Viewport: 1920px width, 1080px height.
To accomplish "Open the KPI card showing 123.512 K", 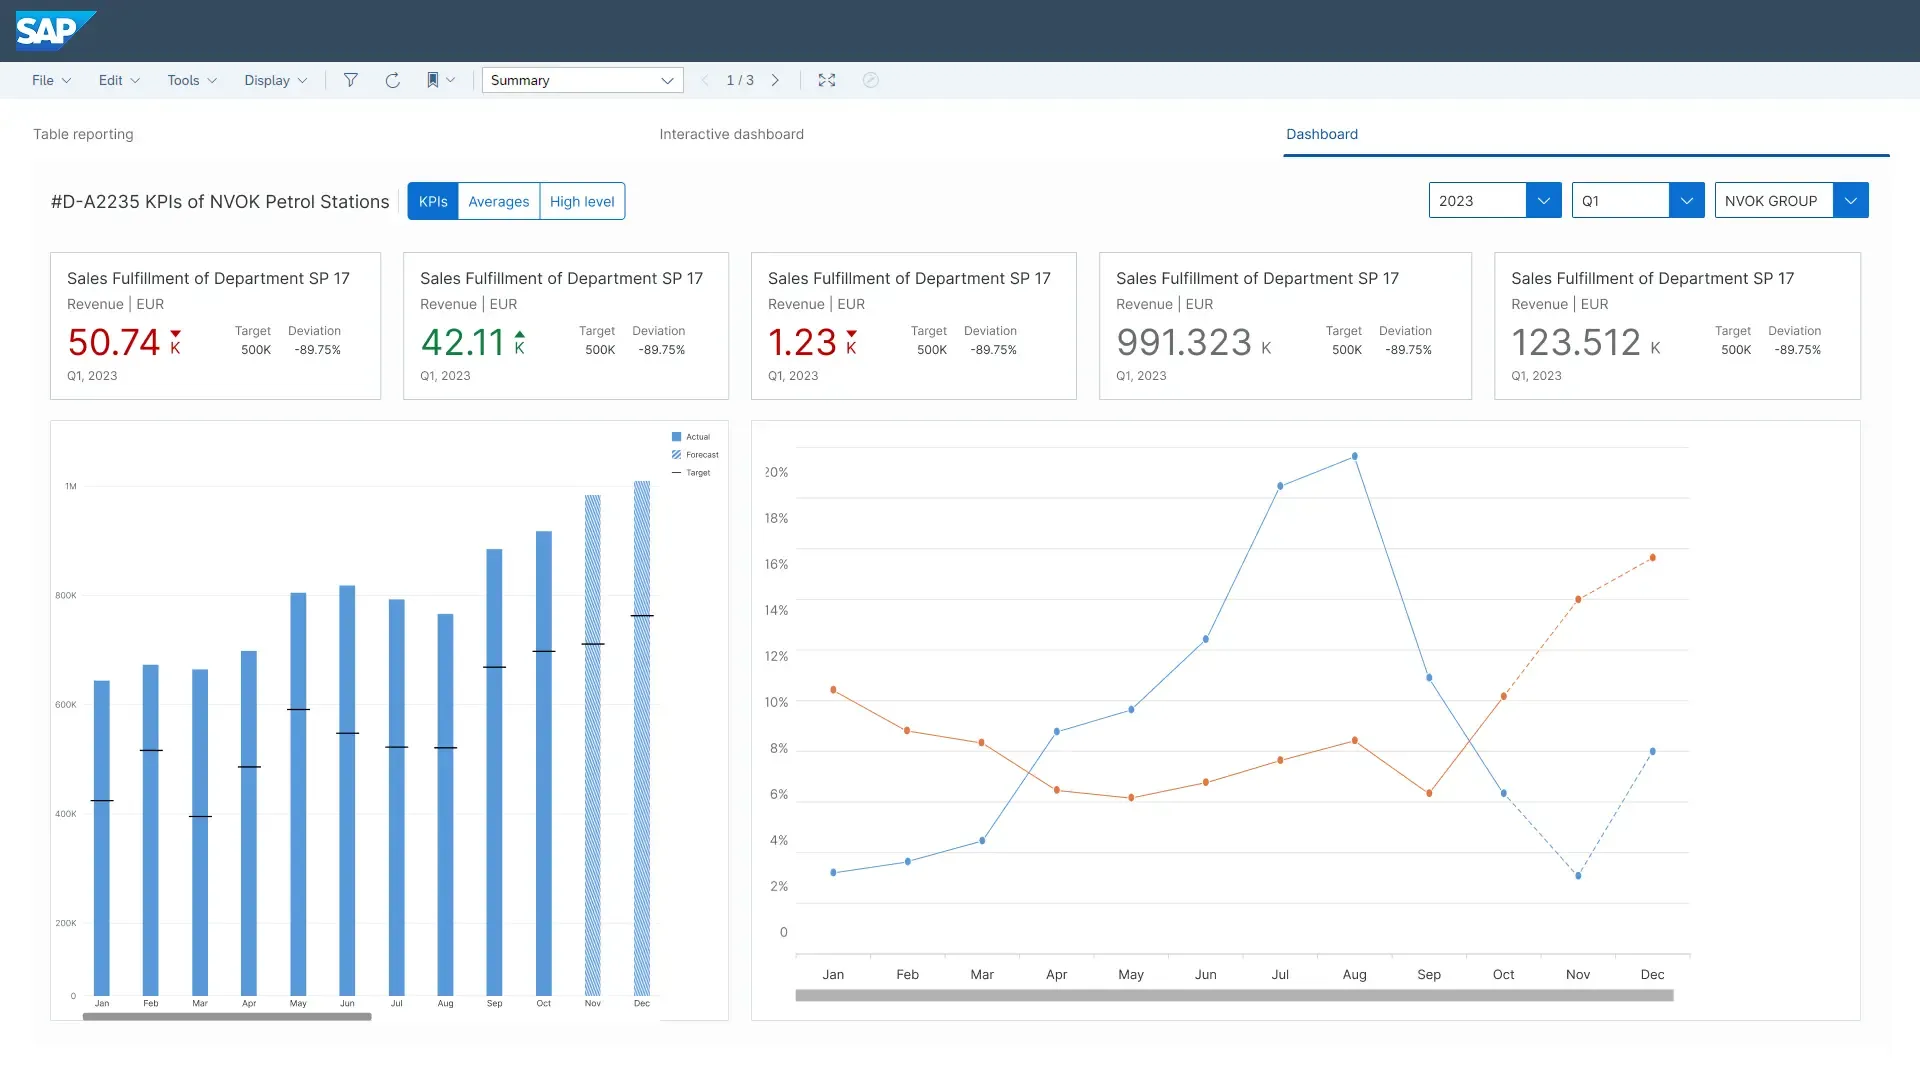I will tap(1677, 326).
